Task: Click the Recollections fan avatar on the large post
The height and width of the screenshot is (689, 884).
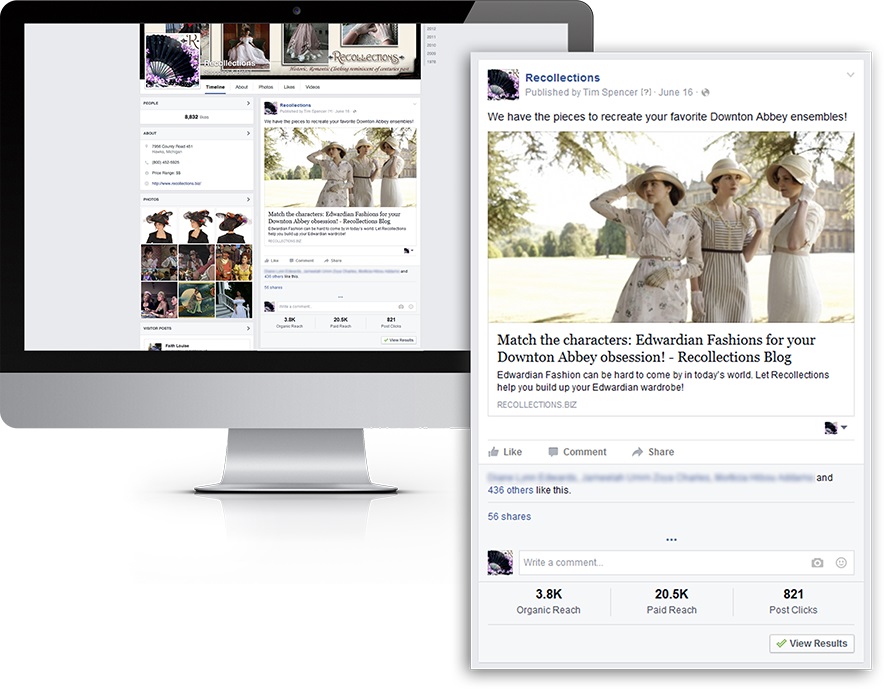Action: point(502,84)
